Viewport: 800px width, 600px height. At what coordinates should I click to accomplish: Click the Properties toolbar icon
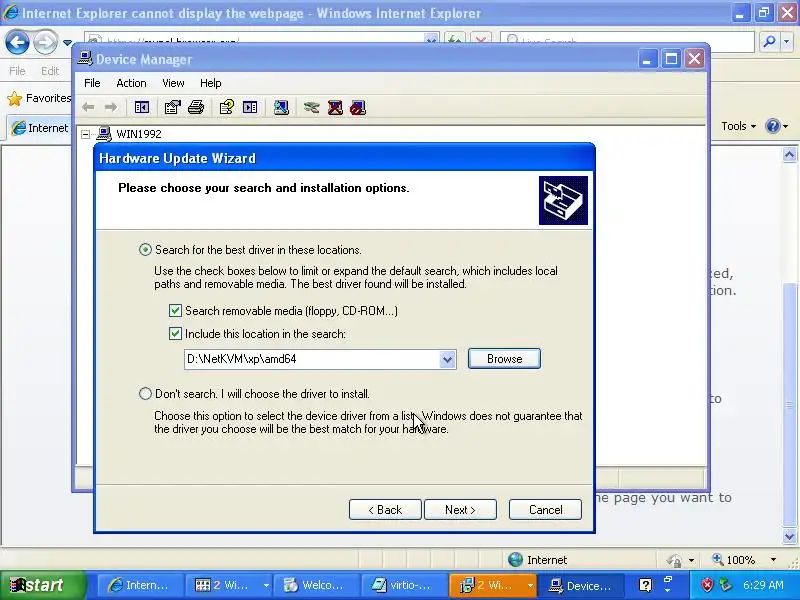[x=172, y=107]
